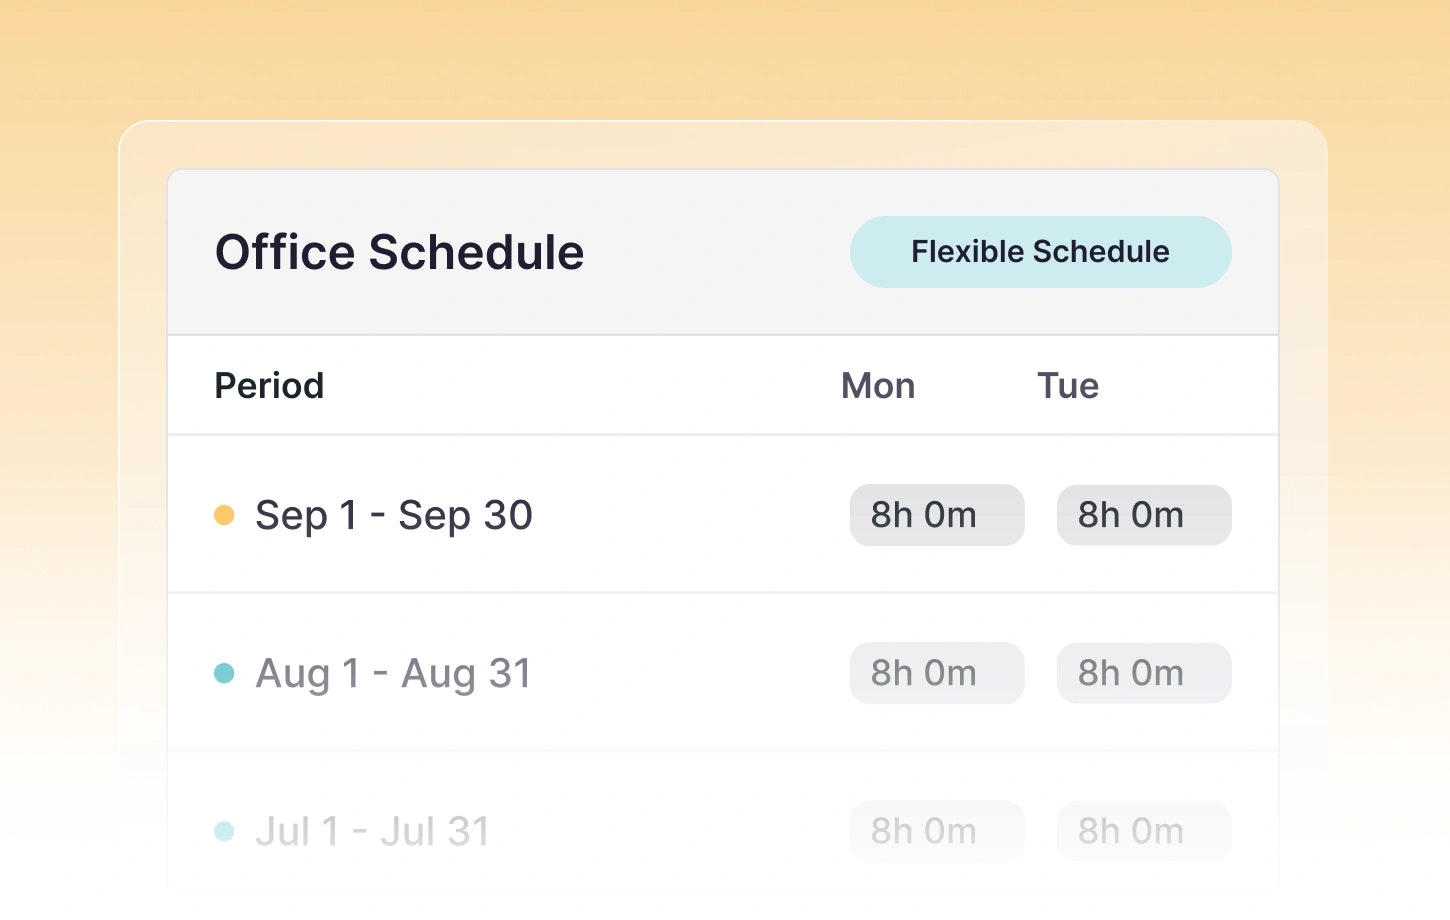This screenshot has width=1450, height=920.
Task: Click the teal dot beside Aug 1 - Aug 31
Action: pyautogui.click(x=224, y=673)
